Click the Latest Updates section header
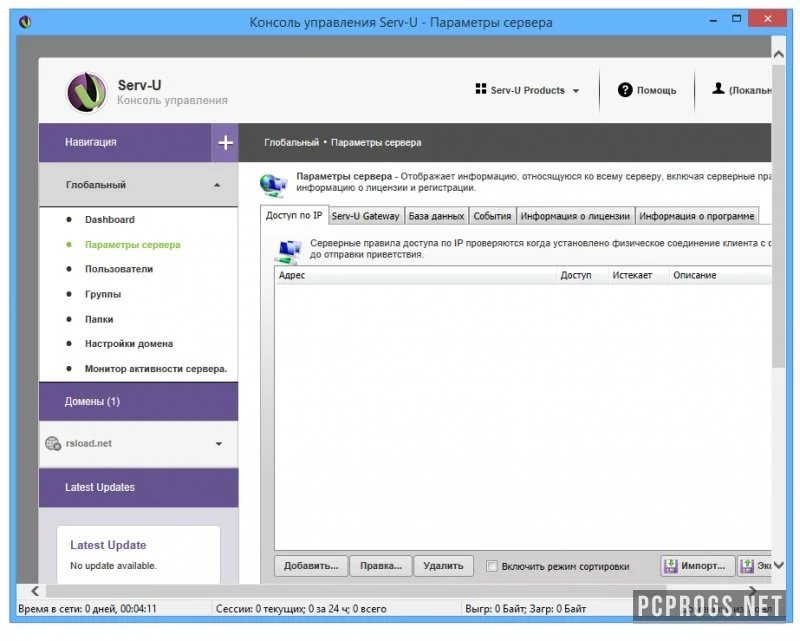Viewport: 800px width, 641px height. (x=138, y=487)
